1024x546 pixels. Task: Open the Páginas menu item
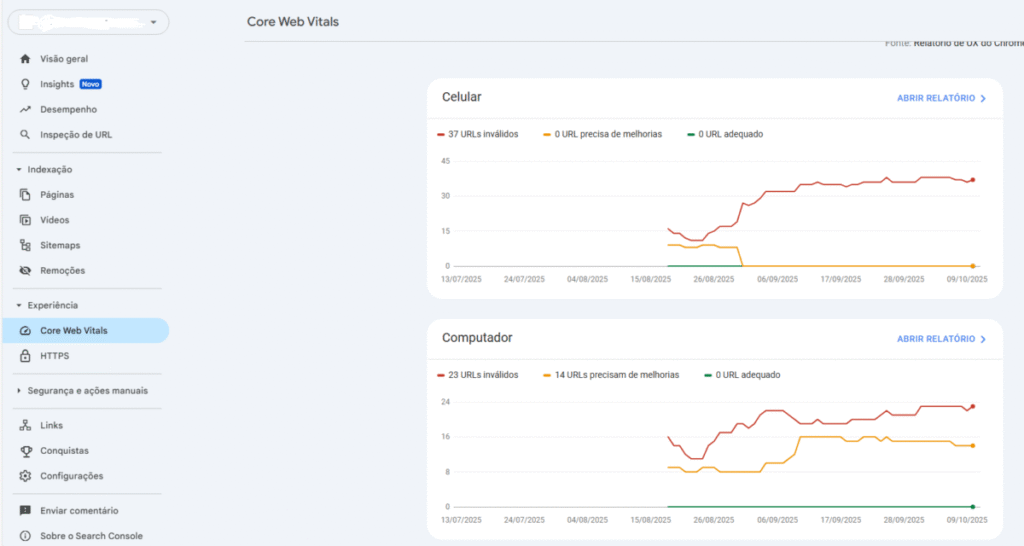[x=57, y=195]
